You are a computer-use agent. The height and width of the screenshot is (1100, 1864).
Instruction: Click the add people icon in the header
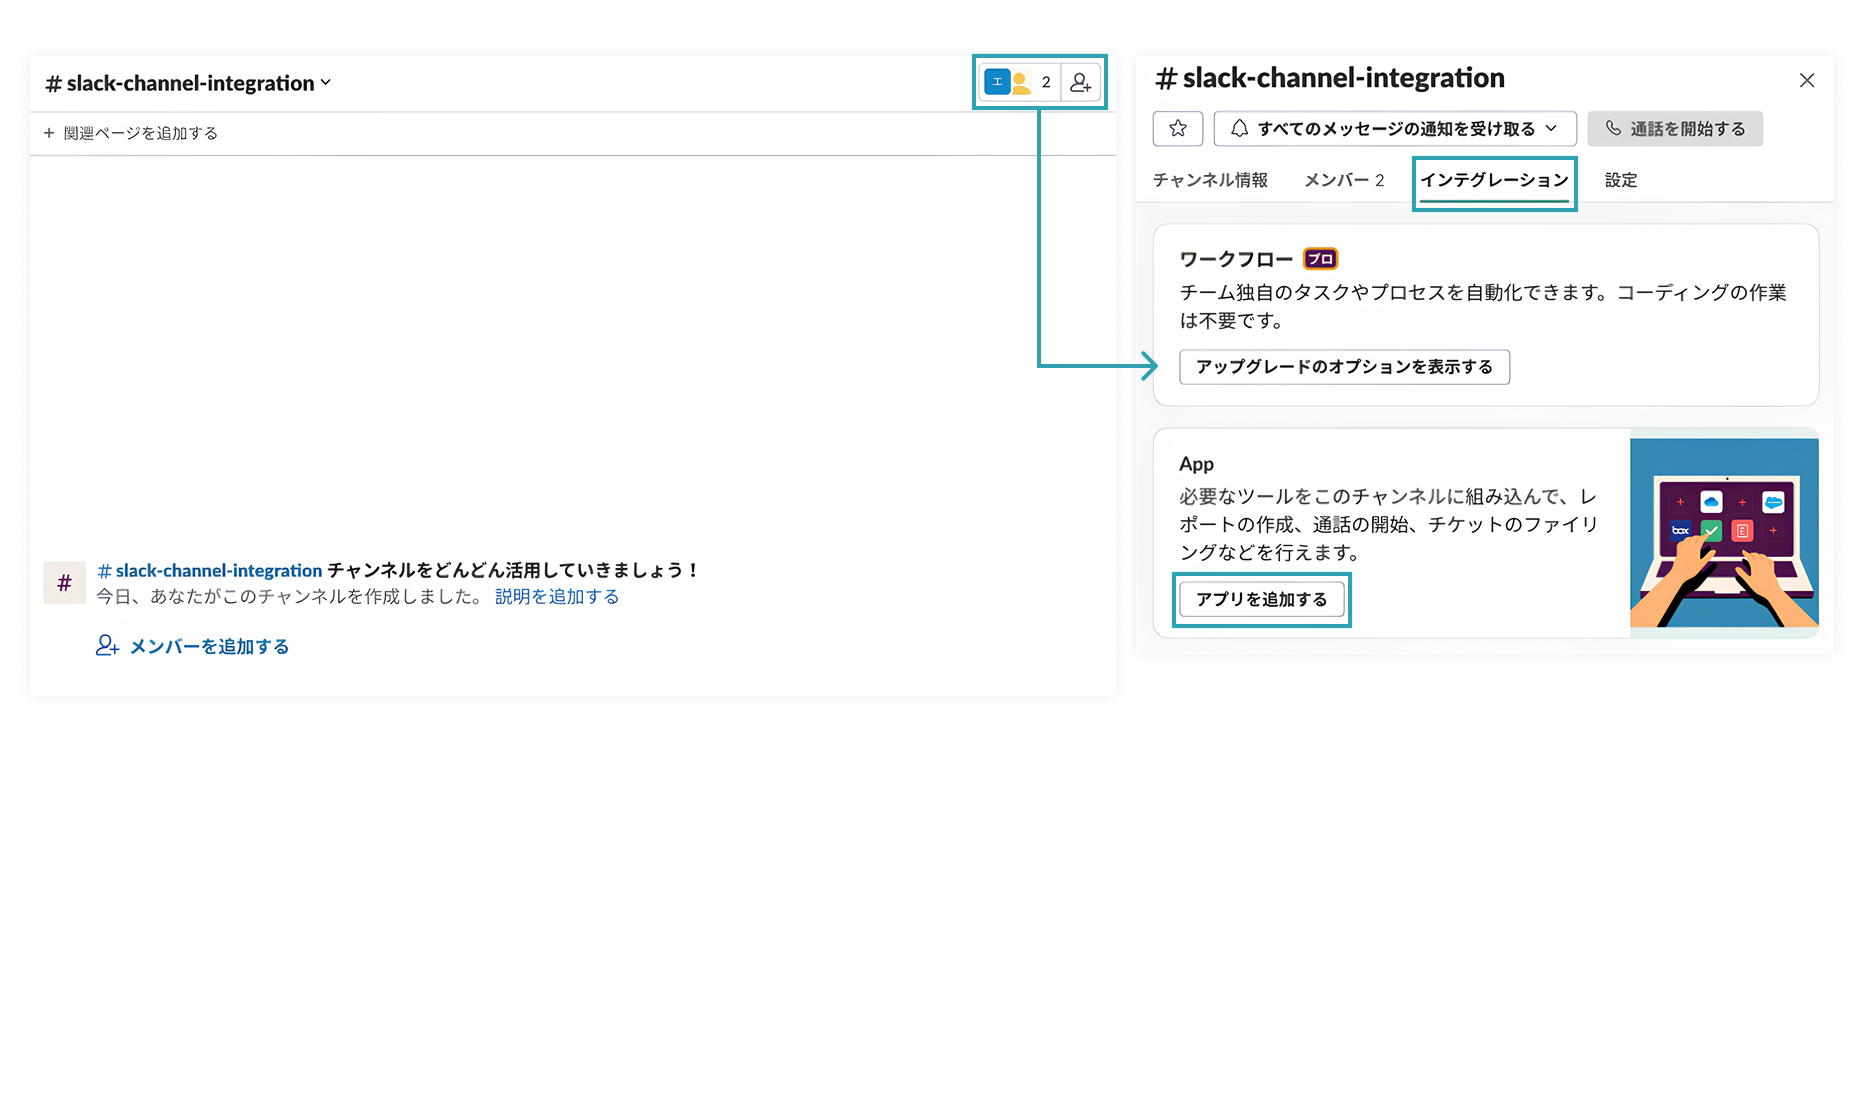coord(1081,82)
